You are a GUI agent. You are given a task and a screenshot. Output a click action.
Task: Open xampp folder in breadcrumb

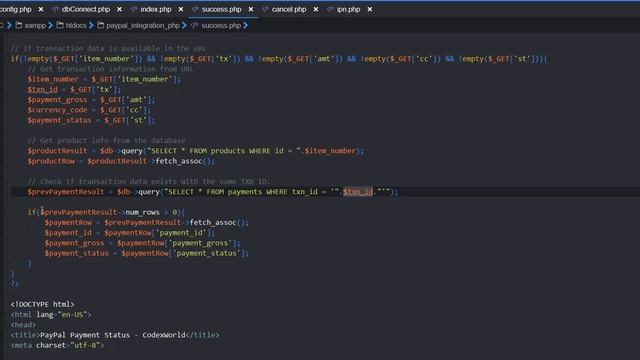35,25
